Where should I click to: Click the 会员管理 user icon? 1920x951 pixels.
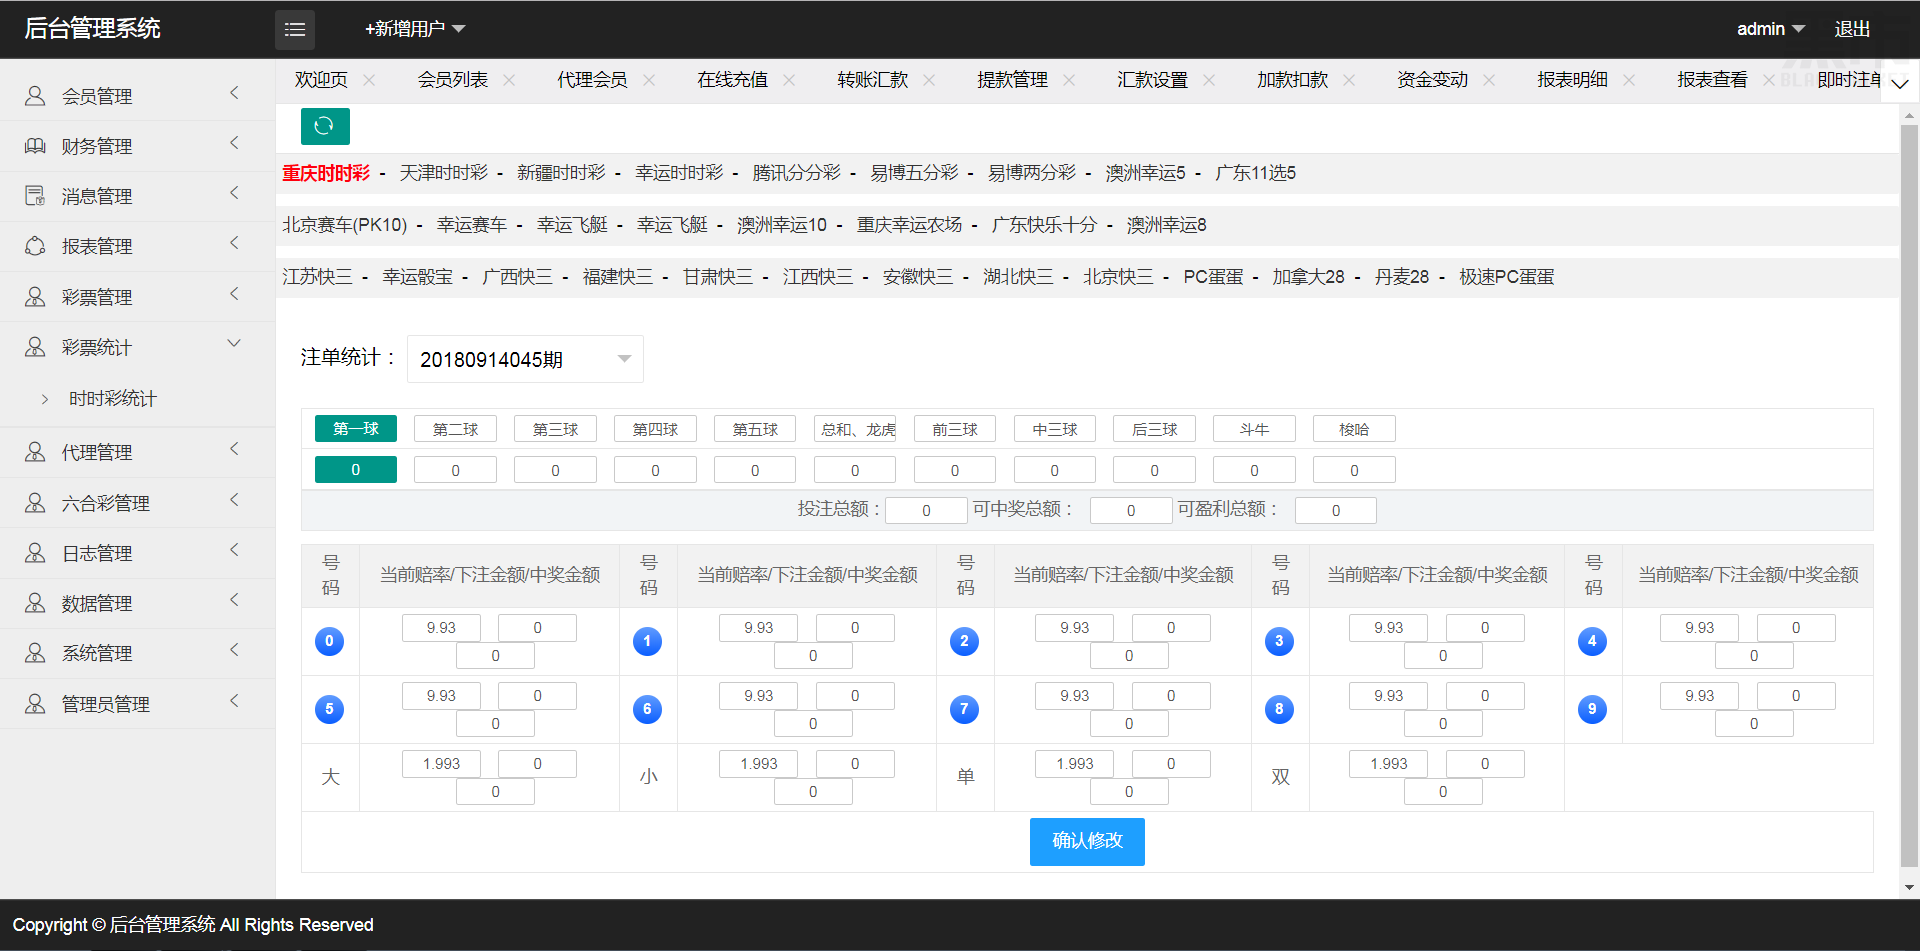35,96
